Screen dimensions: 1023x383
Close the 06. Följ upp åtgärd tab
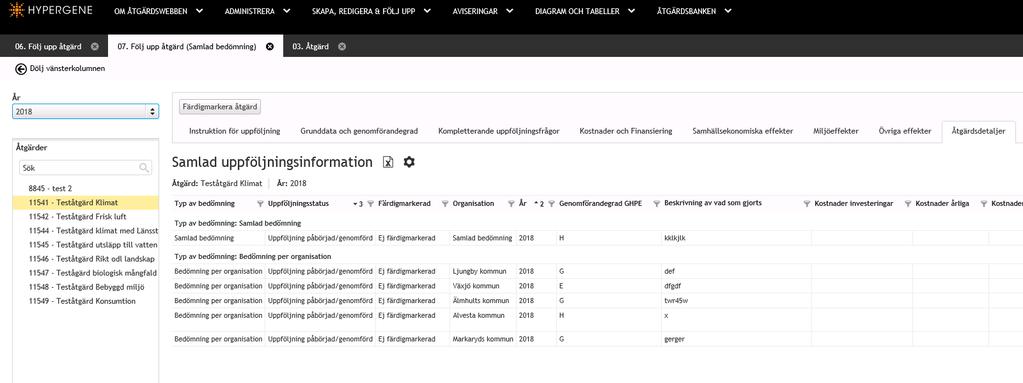95,46
